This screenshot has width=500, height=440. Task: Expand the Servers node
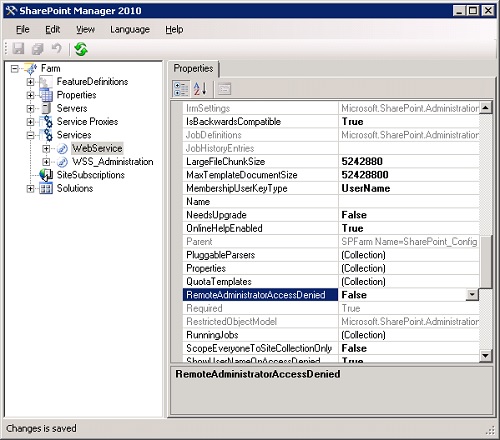click(x=30, y=109)
